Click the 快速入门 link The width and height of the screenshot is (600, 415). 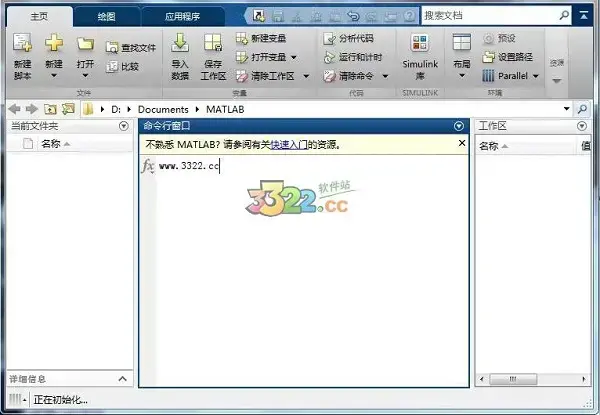[289, 145]
